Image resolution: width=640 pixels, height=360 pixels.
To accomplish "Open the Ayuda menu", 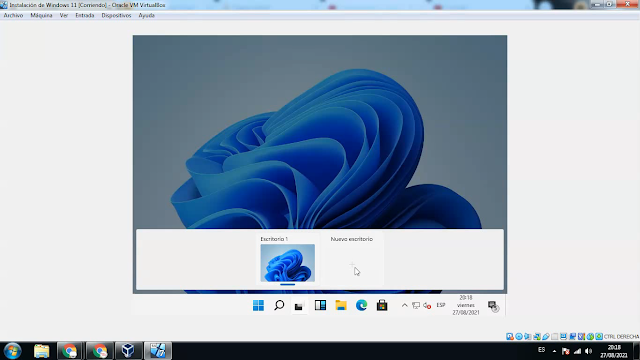I will pos(146,16).
